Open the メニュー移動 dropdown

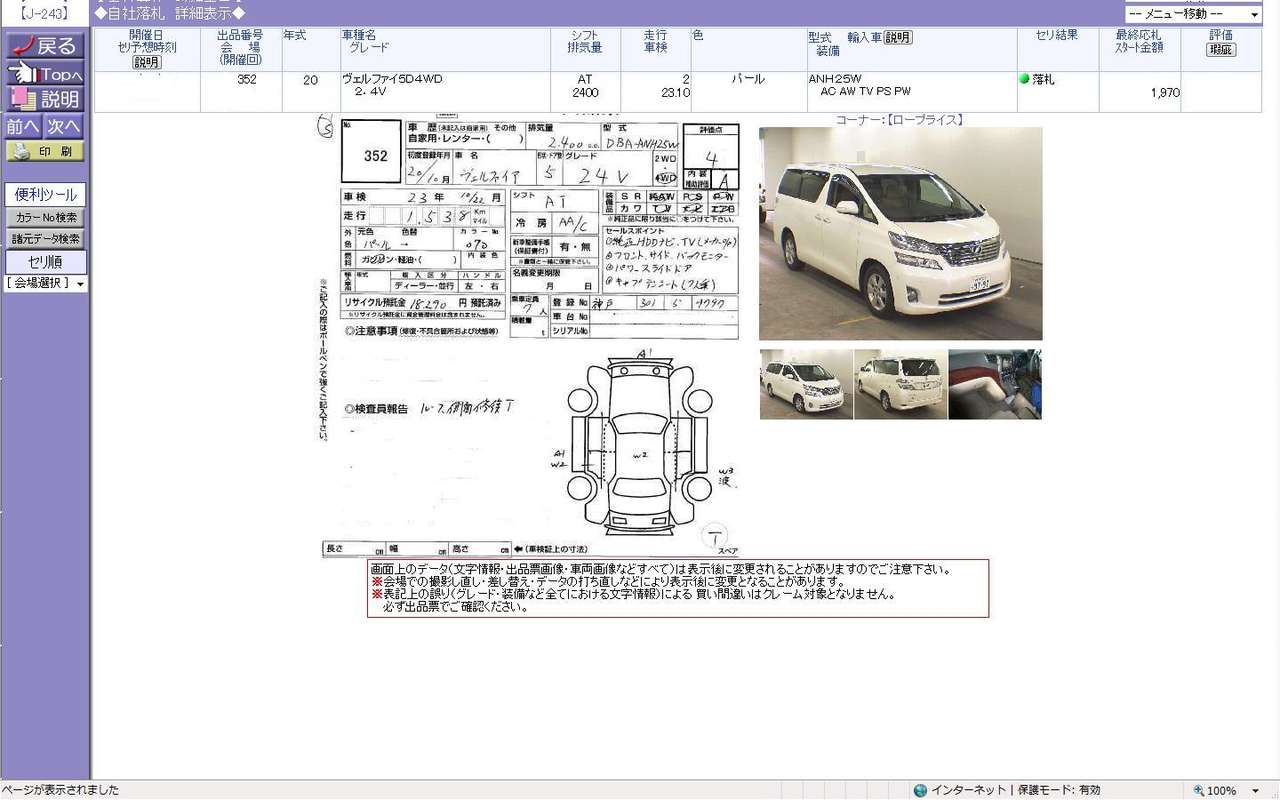(1193, 14)
